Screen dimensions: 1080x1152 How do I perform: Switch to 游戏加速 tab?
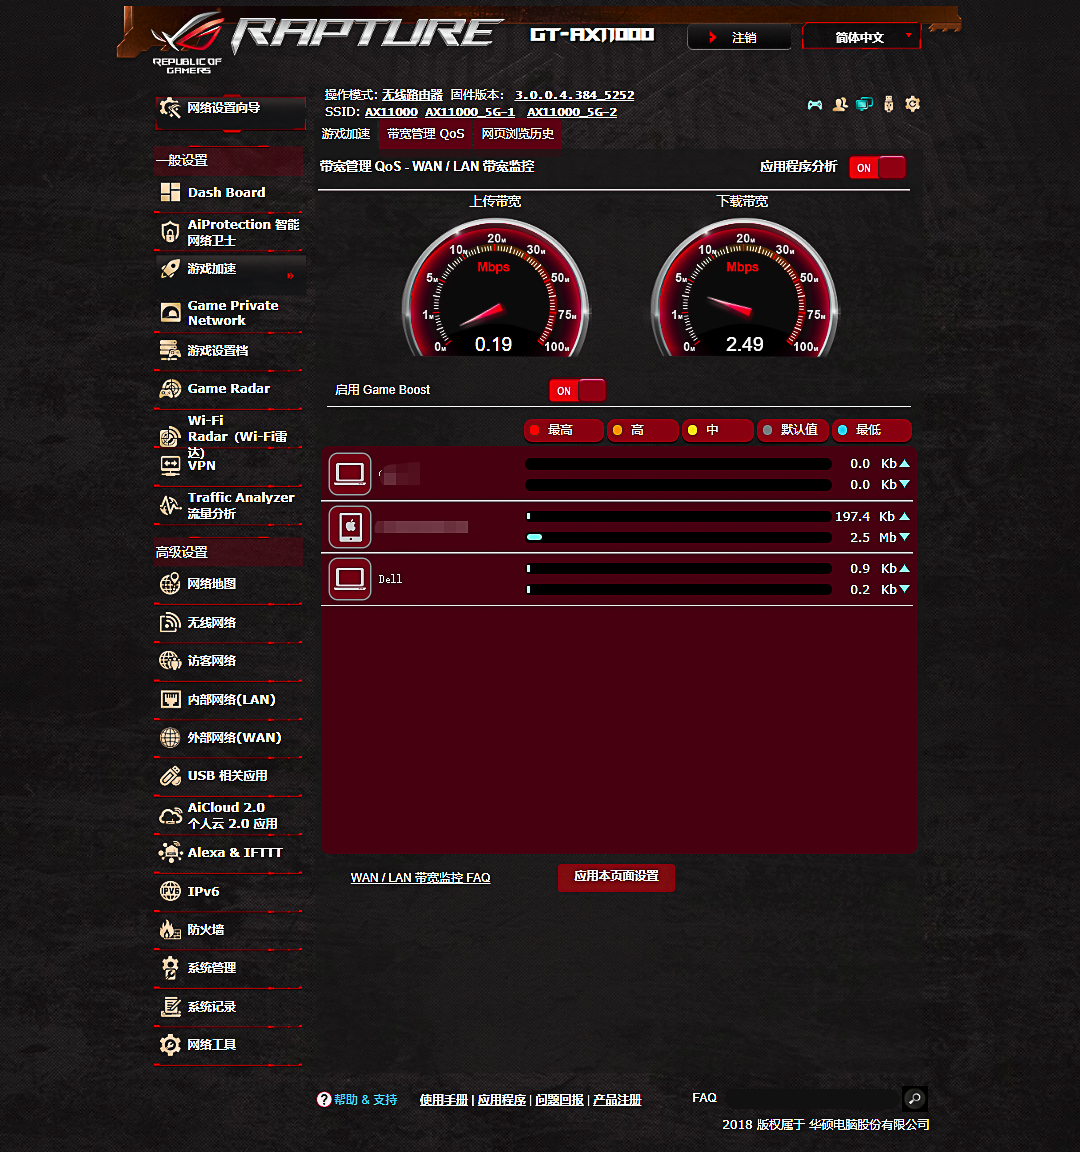point(346,134)
